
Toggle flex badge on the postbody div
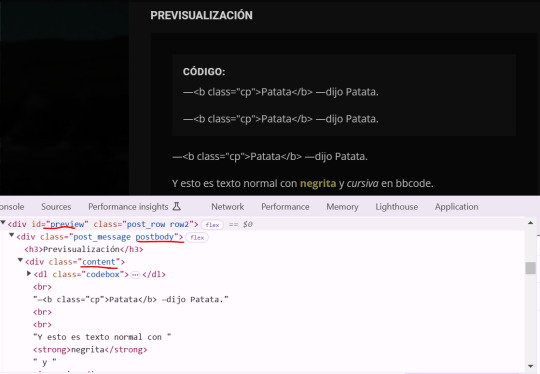pos(197,237)
